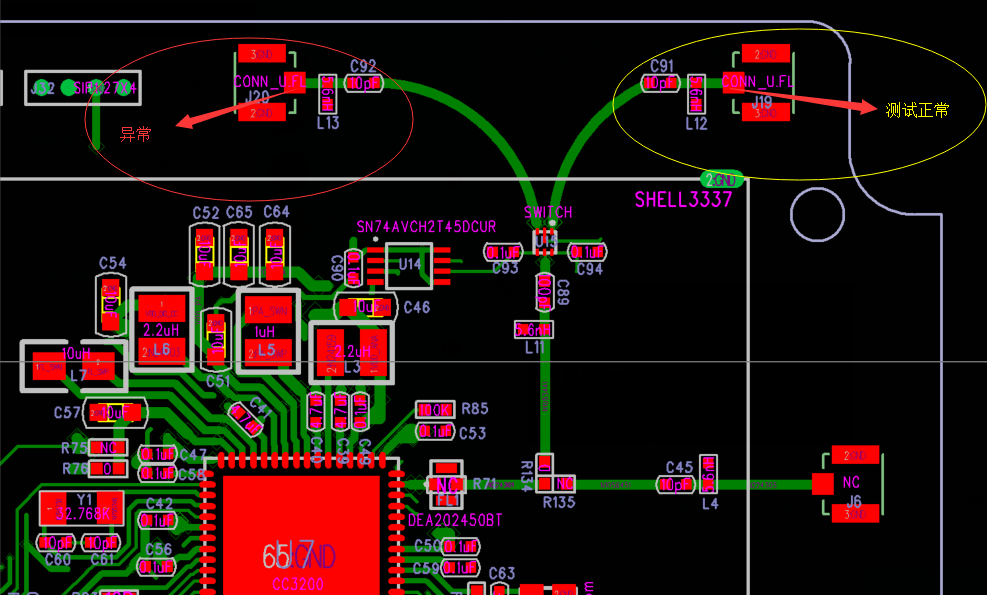
Task: Click the SHELL3337 designator text
Action: (683, 200)
